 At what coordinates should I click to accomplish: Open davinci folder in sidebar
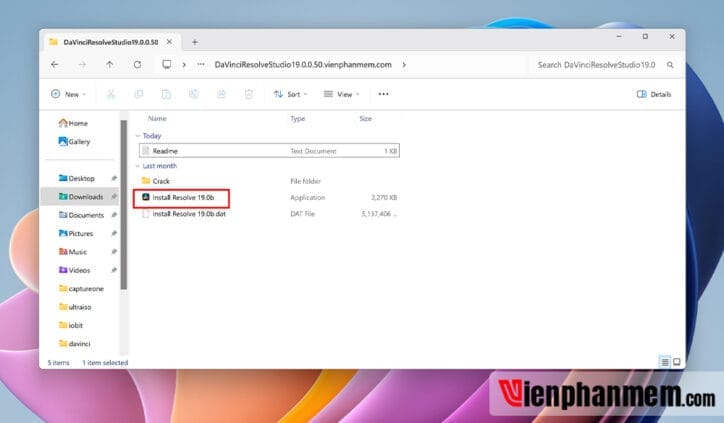[74, 344]
